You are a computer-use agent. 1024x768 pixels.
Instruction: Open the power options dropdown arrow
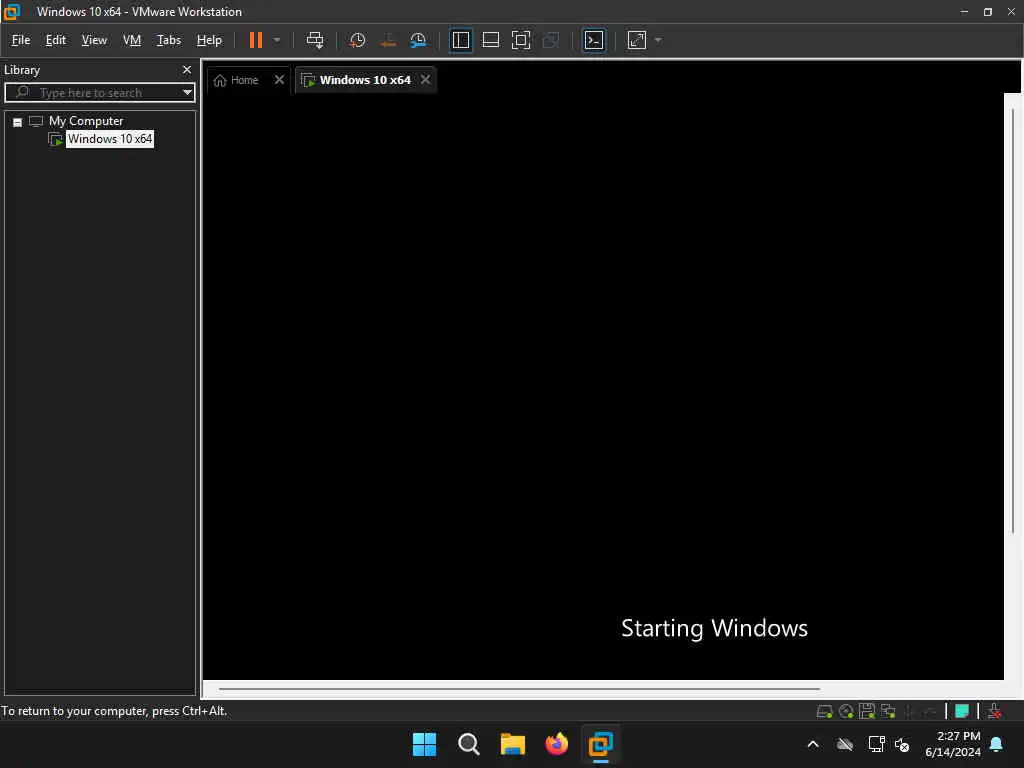point(277,40)
